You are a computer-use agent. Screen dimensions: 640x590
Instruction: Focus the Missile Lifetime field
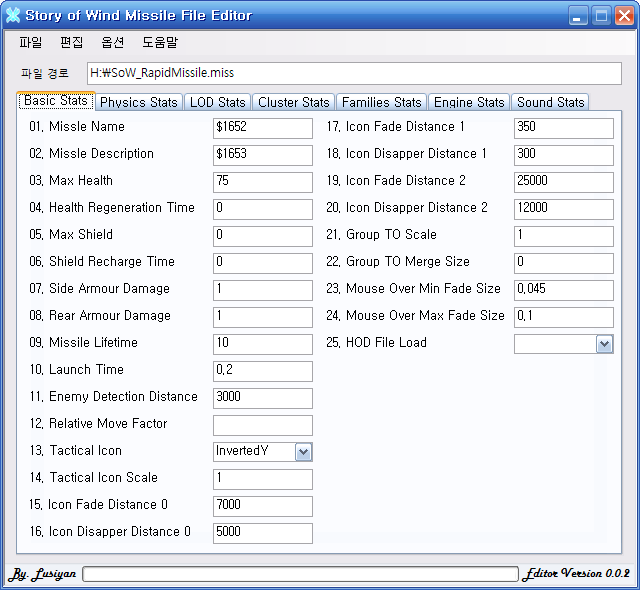[x=263, y=344]
